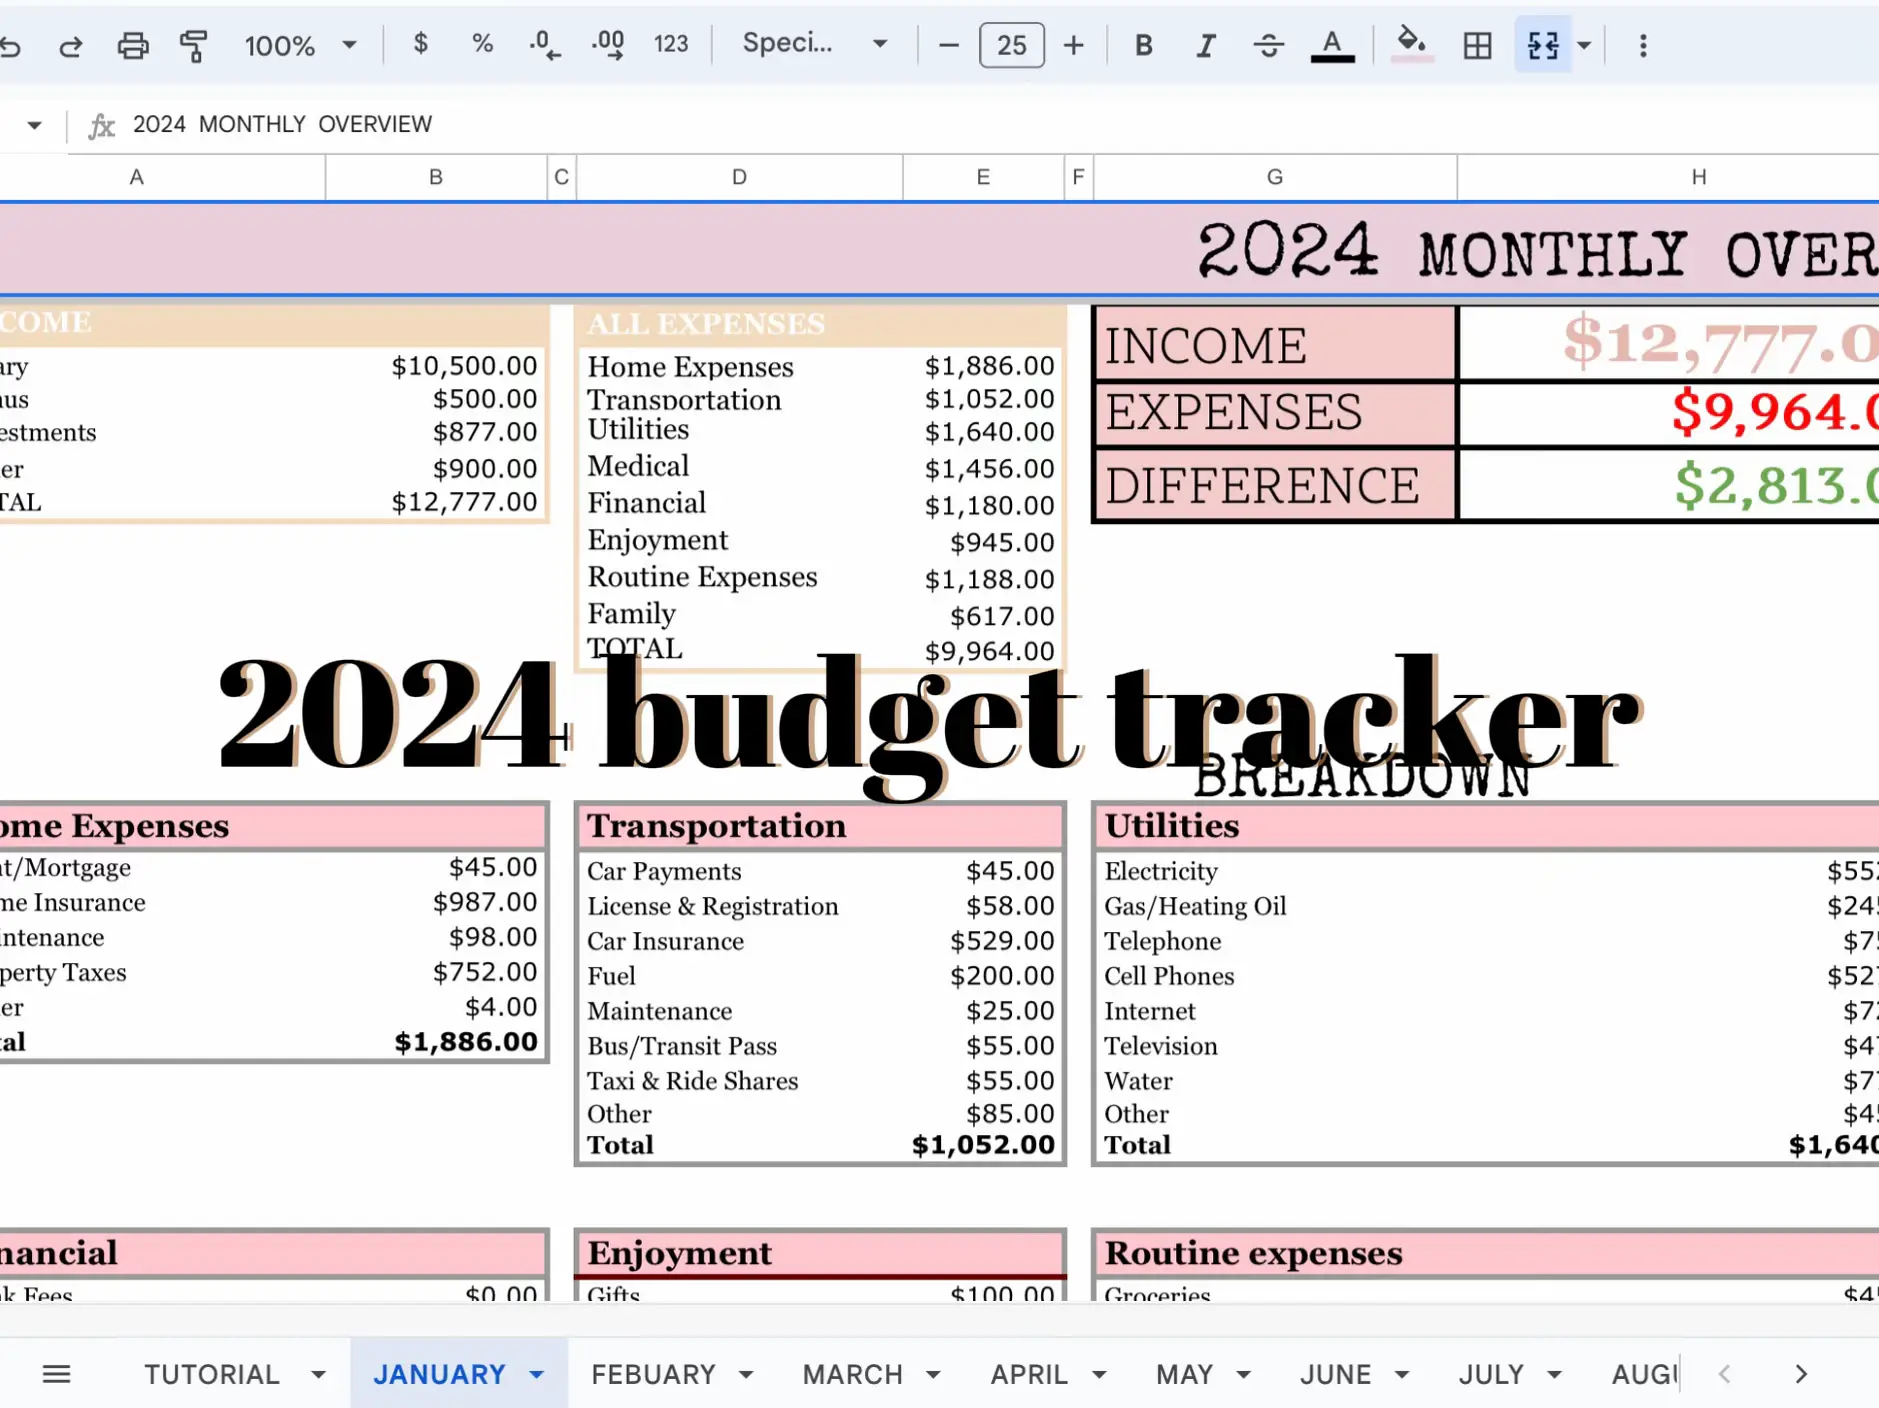The image size is (1879, 1408).
Task: Select the Enjoyment section header
Action: [820, 1253]
